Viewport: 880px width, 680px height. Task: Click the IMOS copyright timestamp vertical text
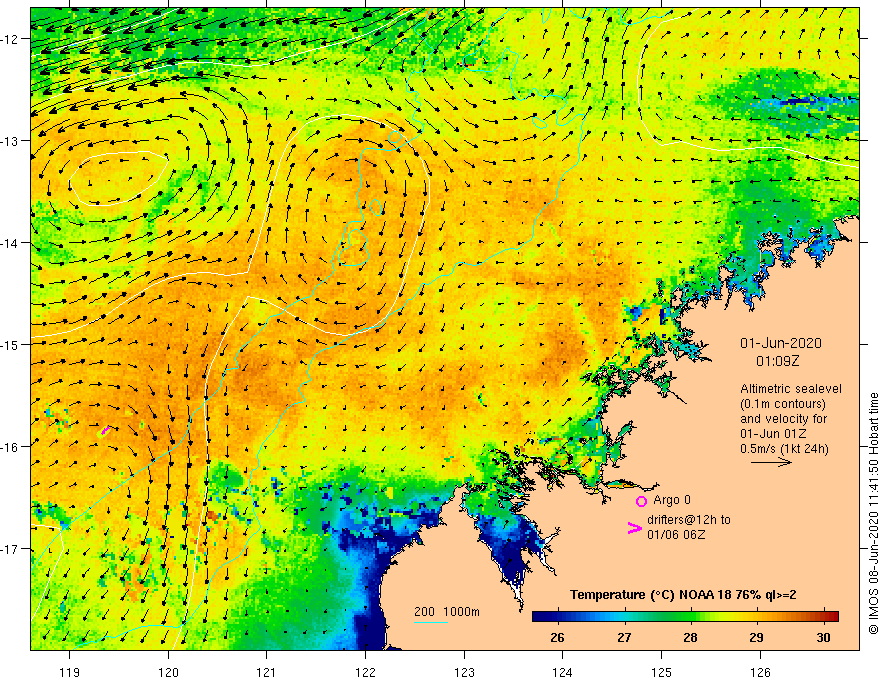coord(873,513)
